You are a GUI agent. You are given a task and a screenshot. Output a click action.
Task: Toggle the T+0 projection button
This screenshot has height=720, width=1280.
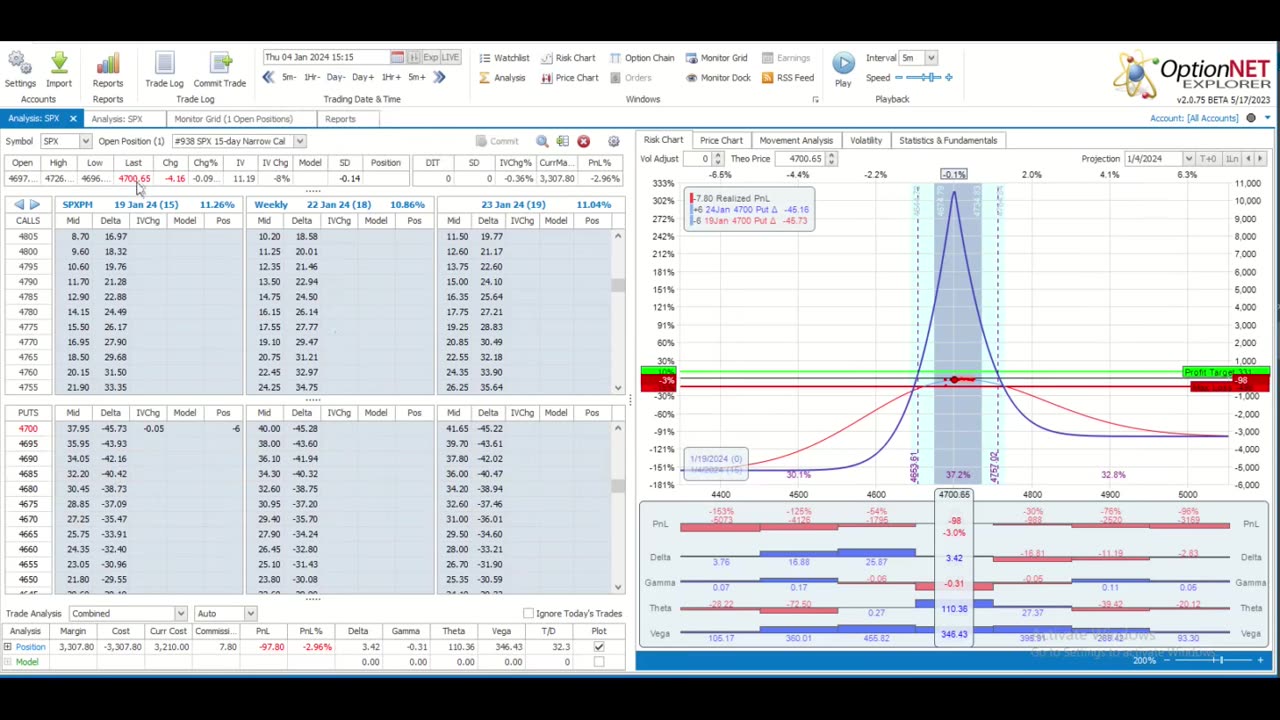(1208, 159)
